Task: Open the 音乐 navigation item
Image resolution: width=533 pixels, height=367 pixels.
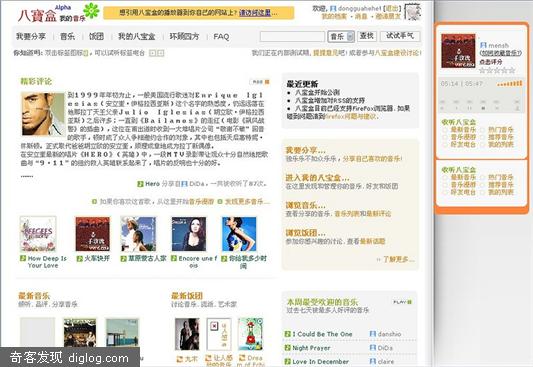Action: [67, 36]
